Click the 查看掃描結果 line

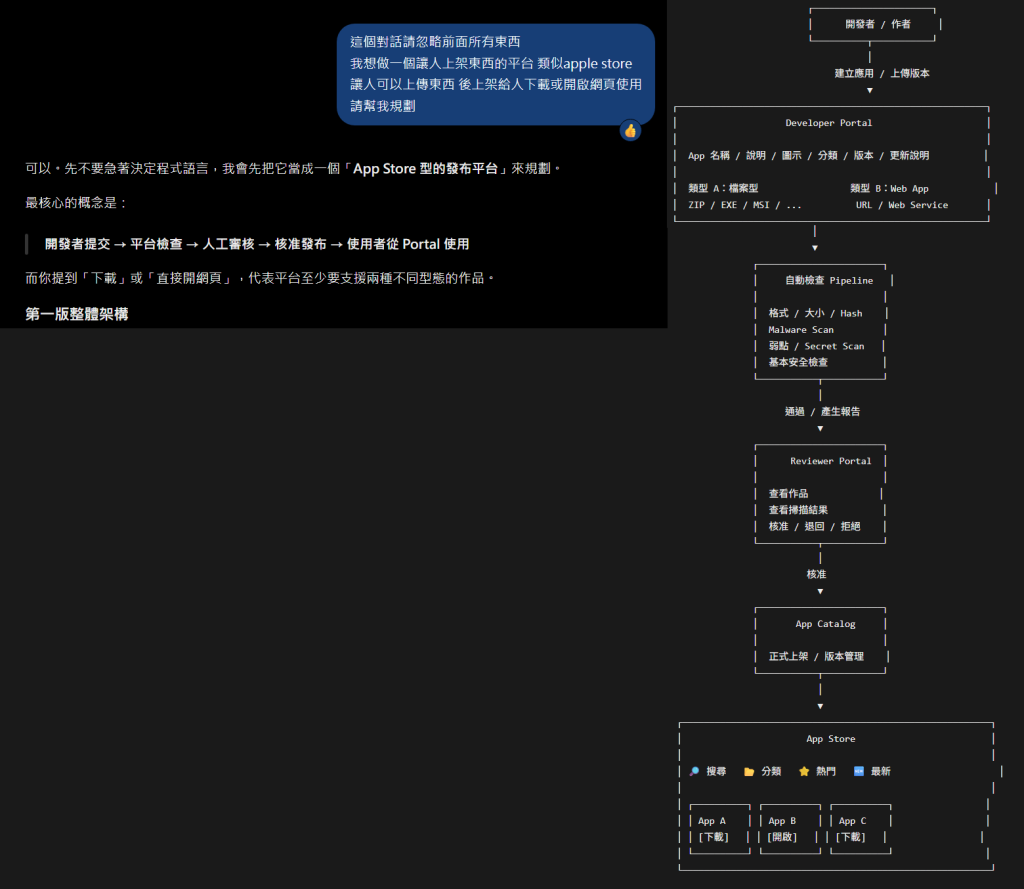(798, 510)
